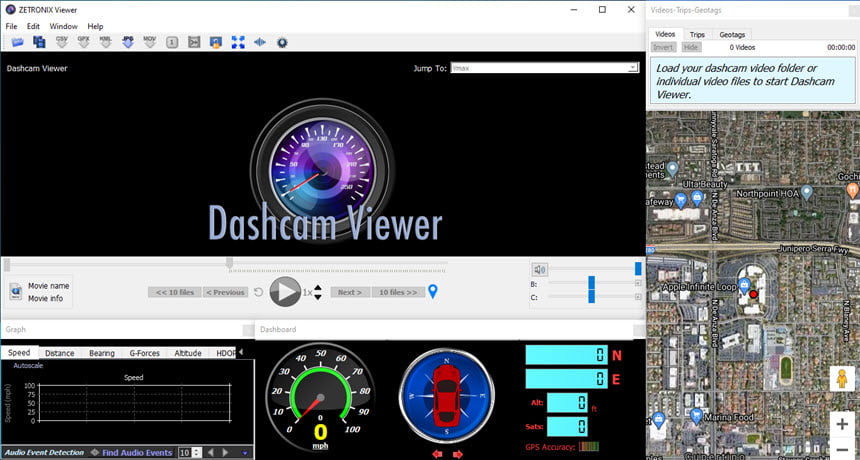Open the File menu

[12, 26]
